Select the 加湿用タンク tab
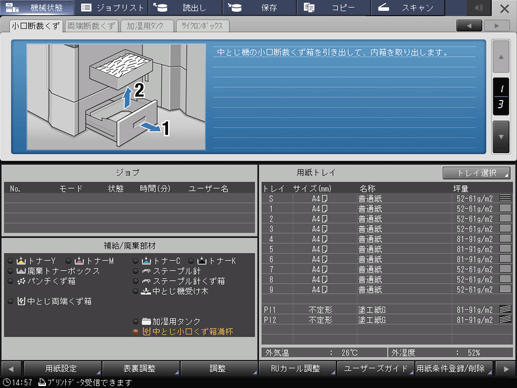This screenshot has width=517, height=388. 146,26
